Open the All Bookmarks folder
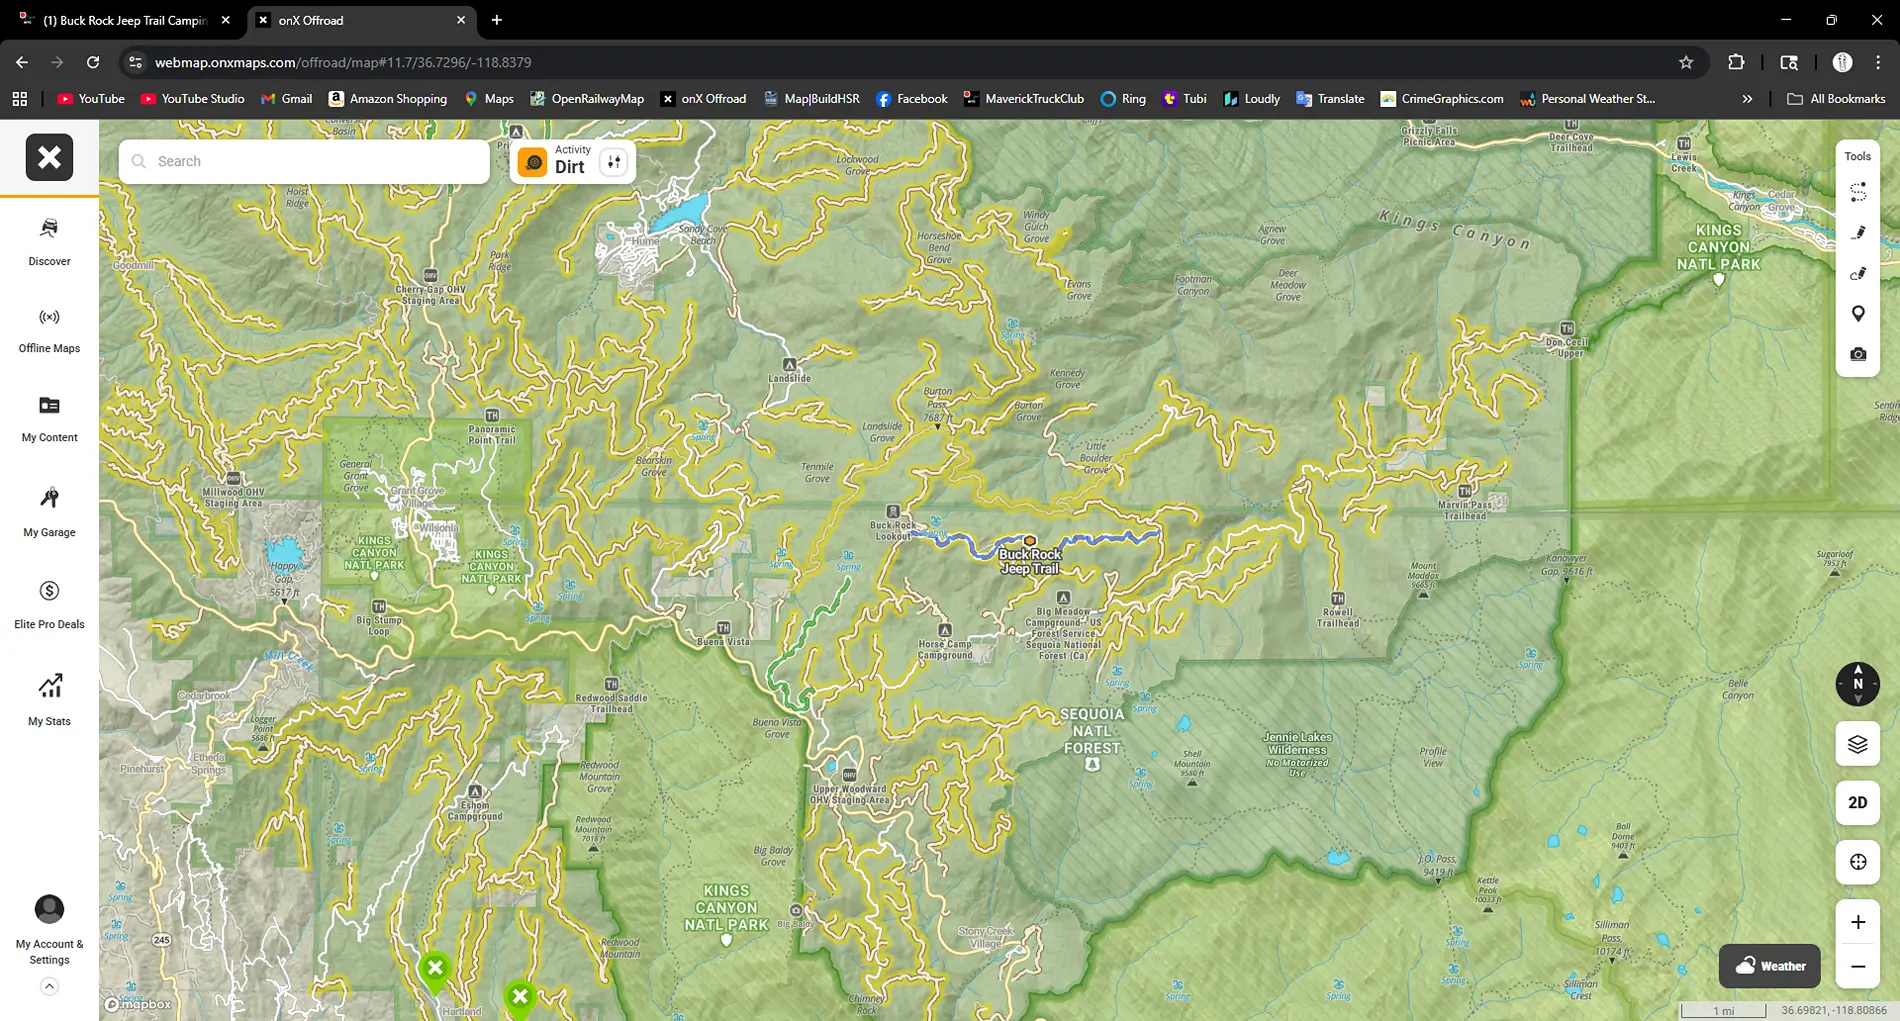The height and width of the screenshot is (1021, 1900). (1836, 99)
